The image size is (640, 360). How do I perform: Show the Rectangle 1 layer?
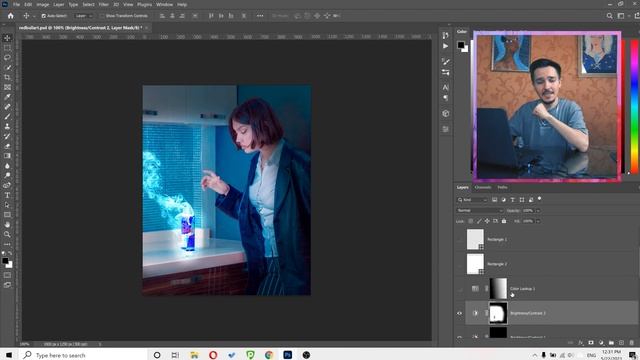click(x=460, y=240)
